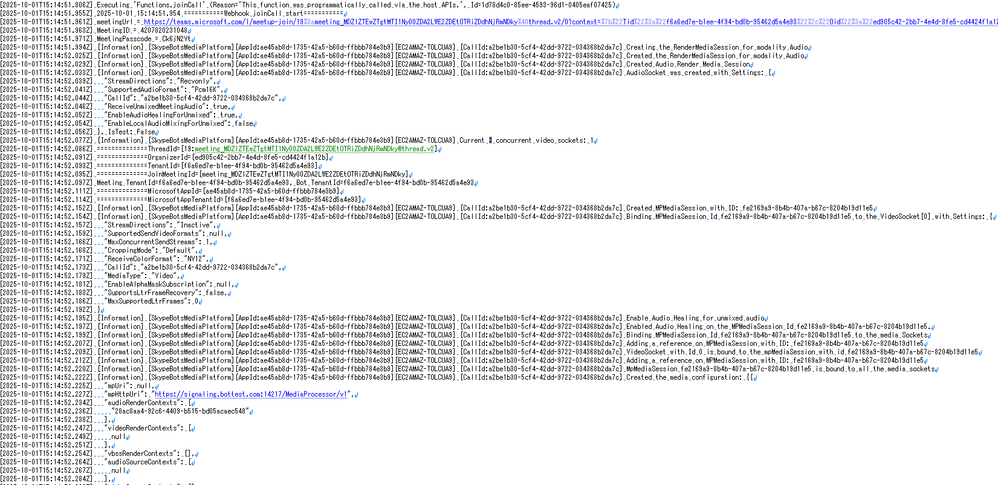Click the "EnableLocalAudioMixingForUnmixed": false line

181,123
